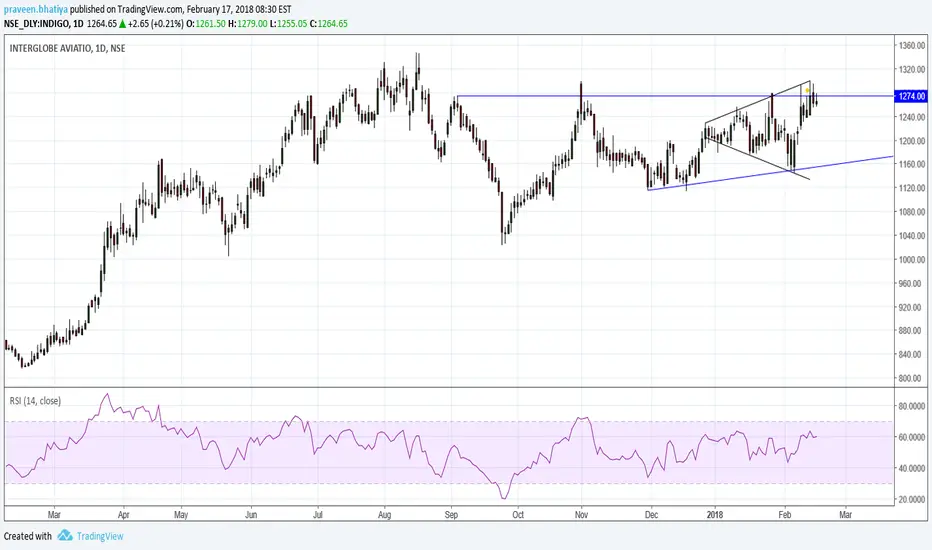The height and width of the screenshot is (550, 932).
Task: Click the RSI (14, close) indicator label
Action: (35, 401)
